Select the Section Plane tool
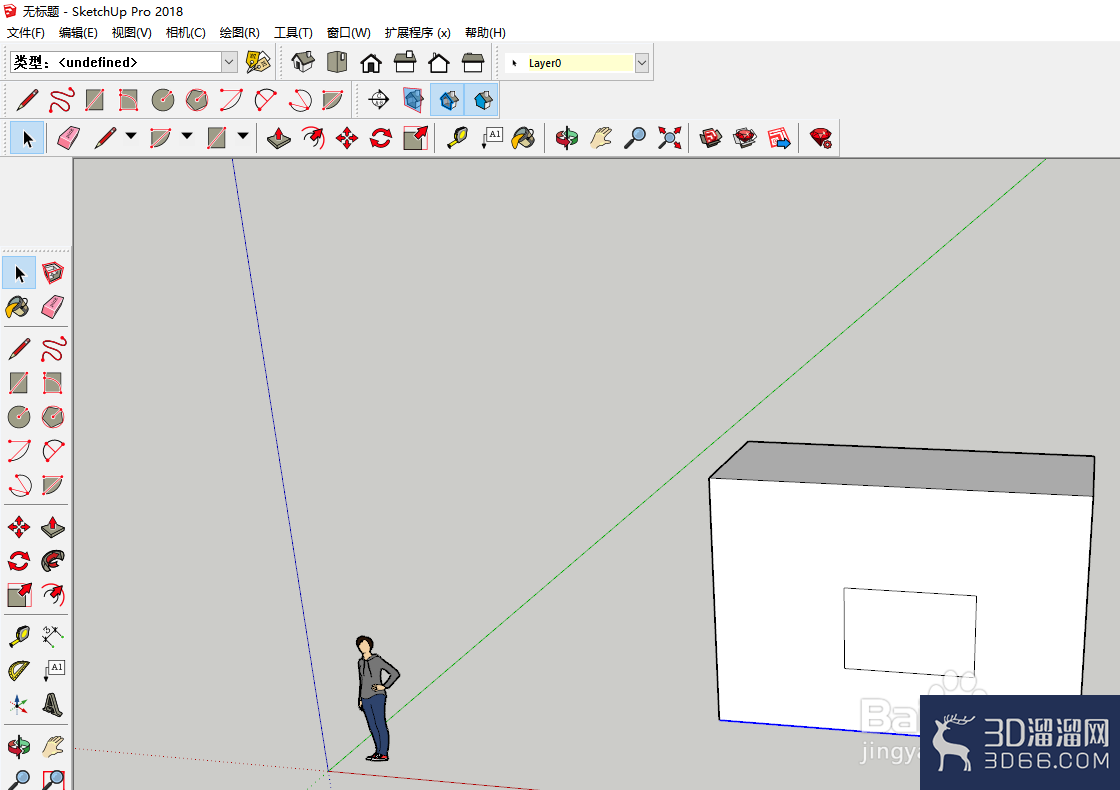 click(x=379, y=99)
